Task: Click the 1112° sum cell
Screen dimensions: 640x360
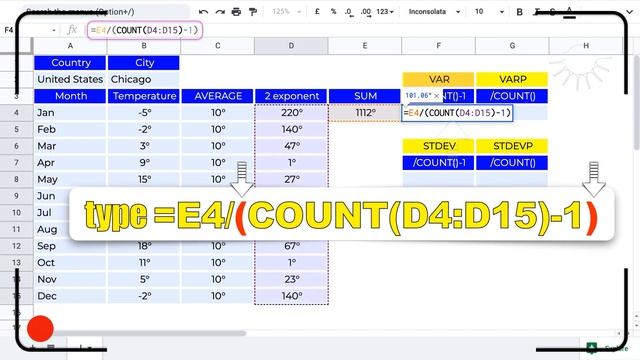Action: click(x=365, y=113)
